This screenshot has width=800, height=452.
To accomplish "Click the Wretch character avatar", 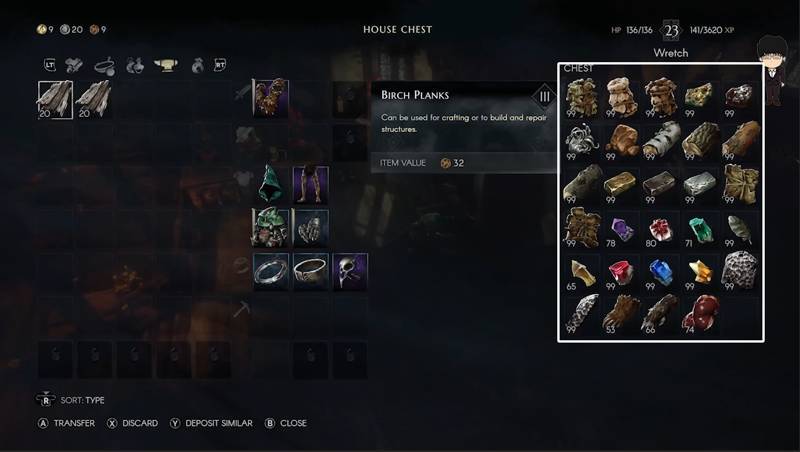I will coord(774,69).
